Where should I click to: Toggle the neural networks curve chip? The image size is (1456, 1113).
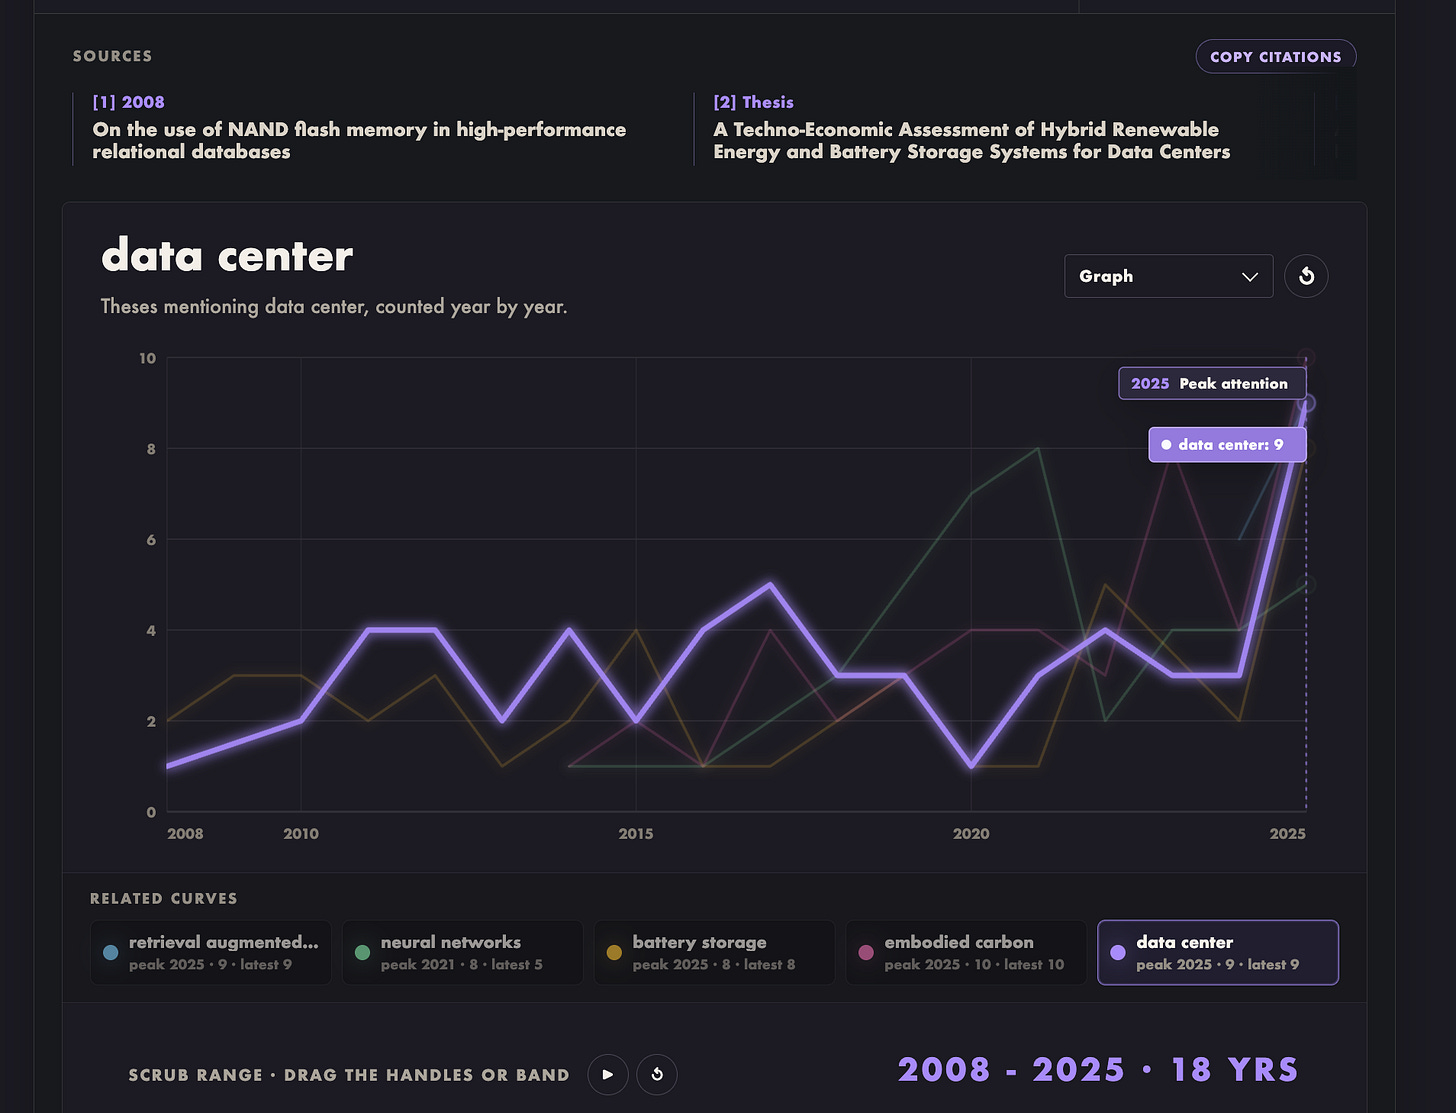[x=463, y=952]
